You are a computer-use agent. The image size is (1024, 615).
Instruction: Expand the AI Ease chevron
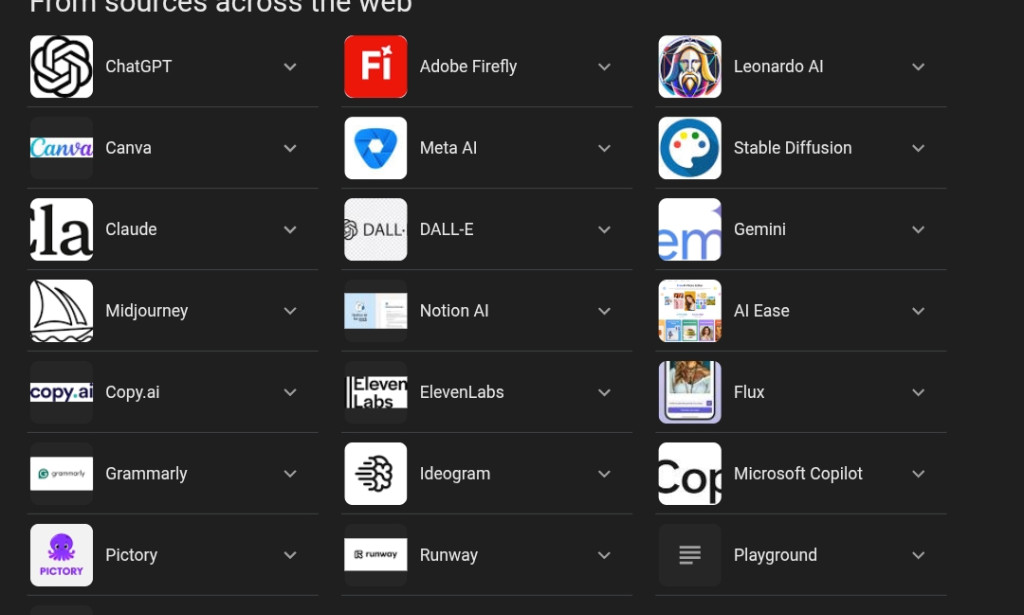pyautogui.click(x=918, y=311)
